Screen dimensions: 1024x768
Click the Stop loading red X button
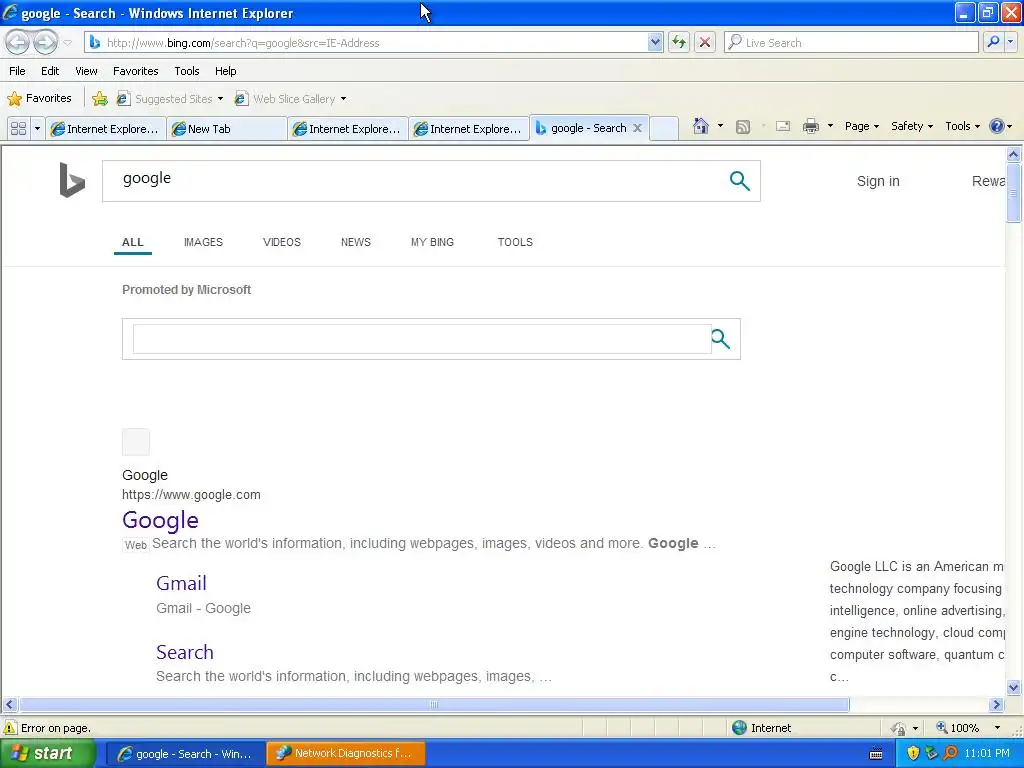(705, 42)
